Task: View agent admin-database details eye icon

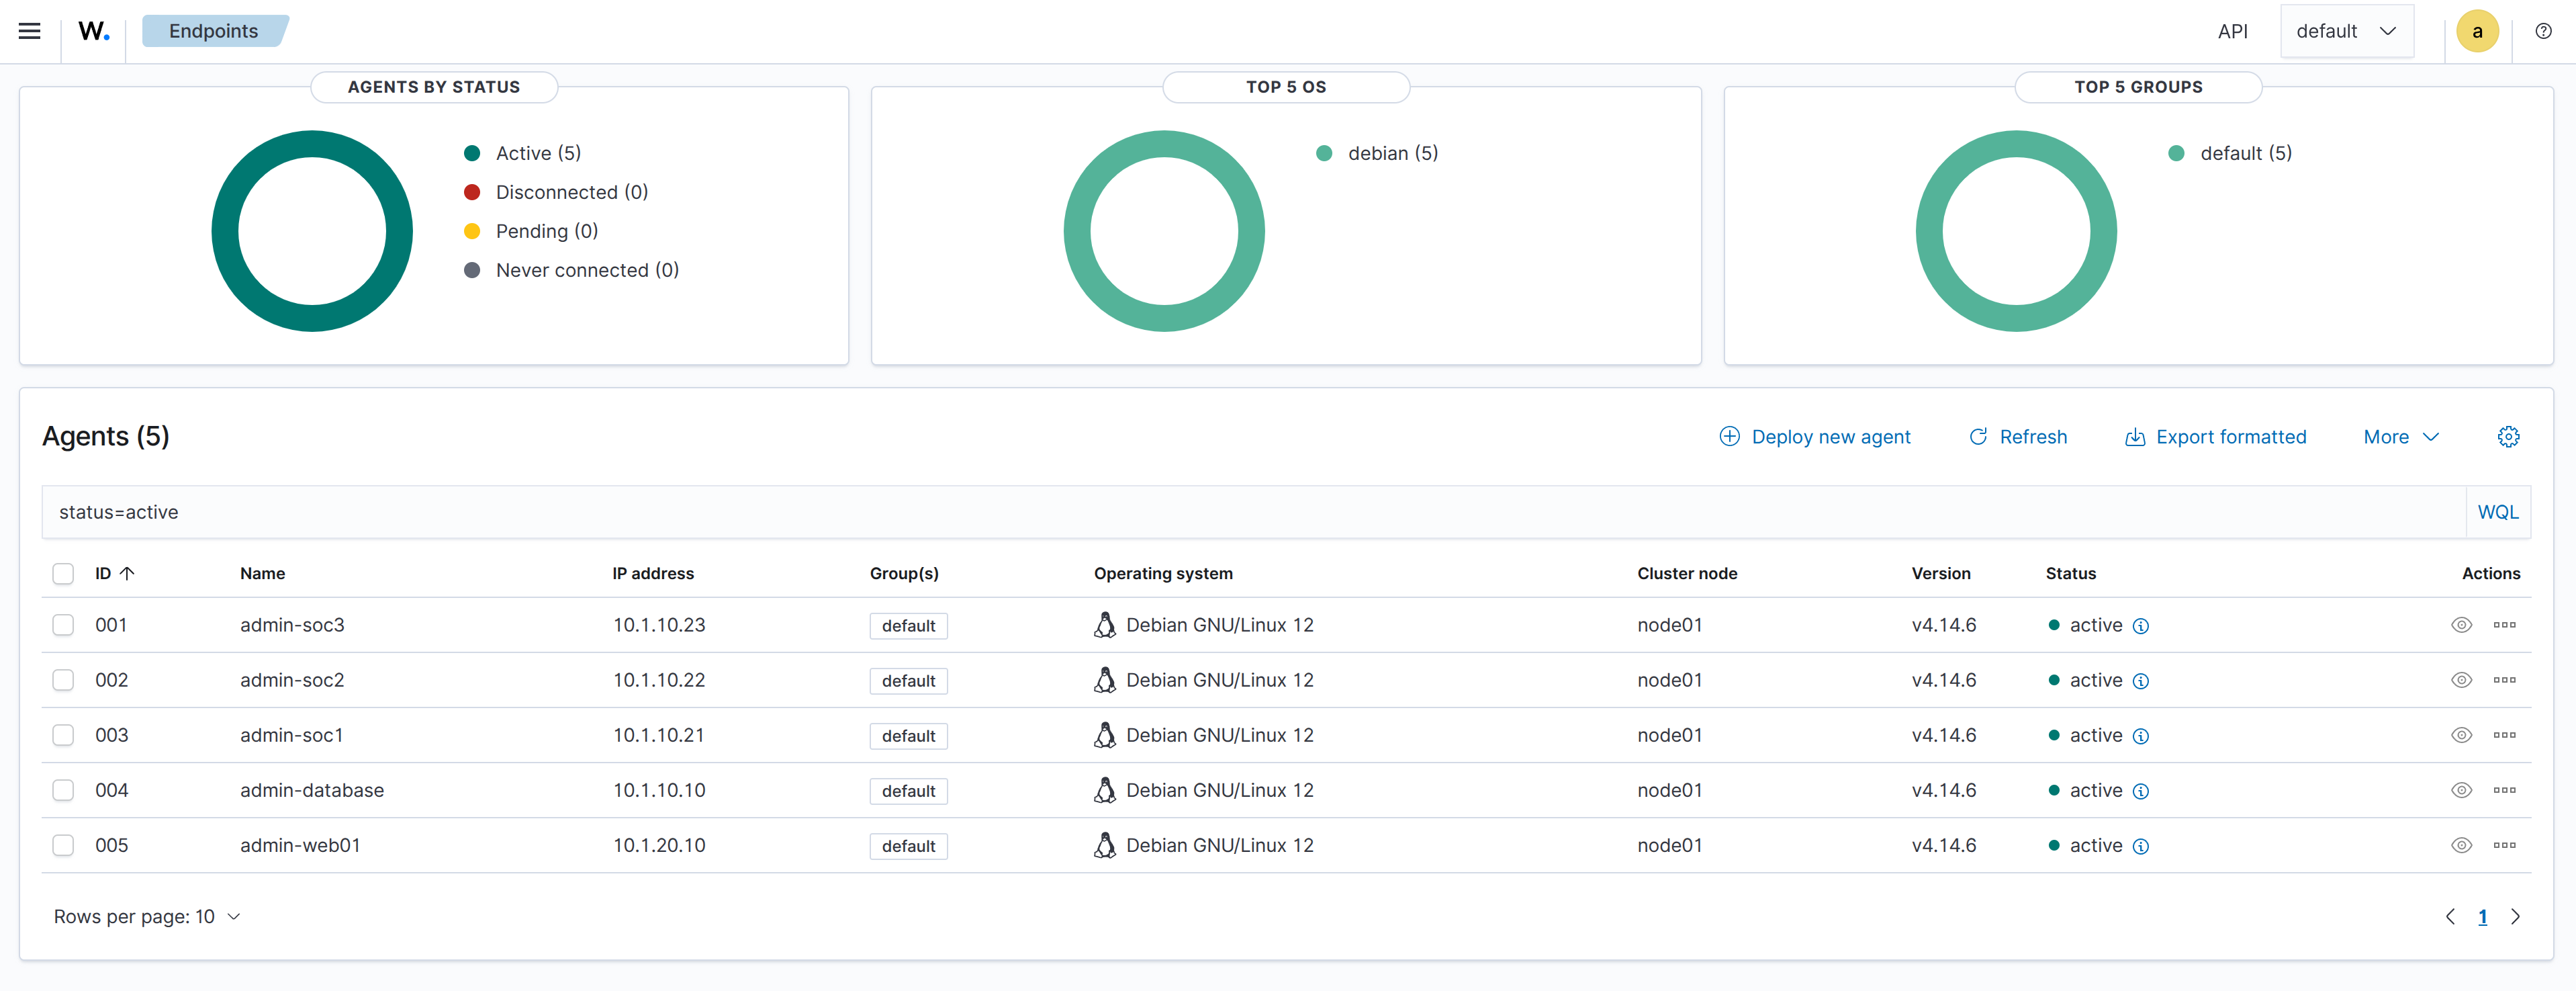Action: pos(2461,790)
